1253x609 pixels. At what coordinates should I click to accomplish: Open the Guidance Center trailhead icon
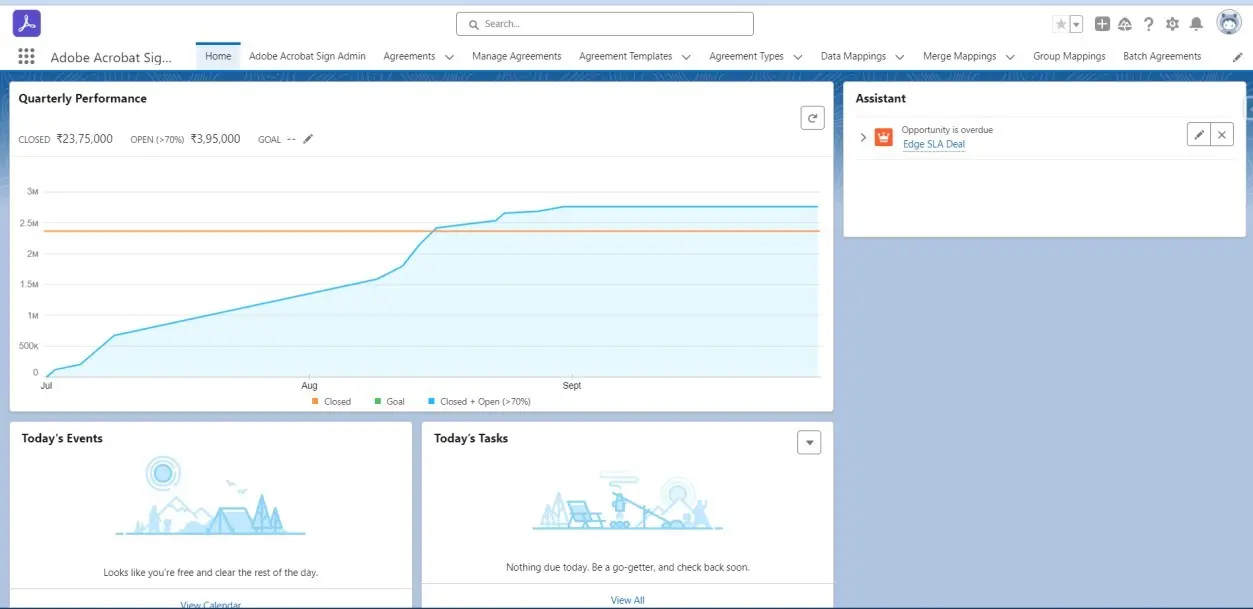1125,24
